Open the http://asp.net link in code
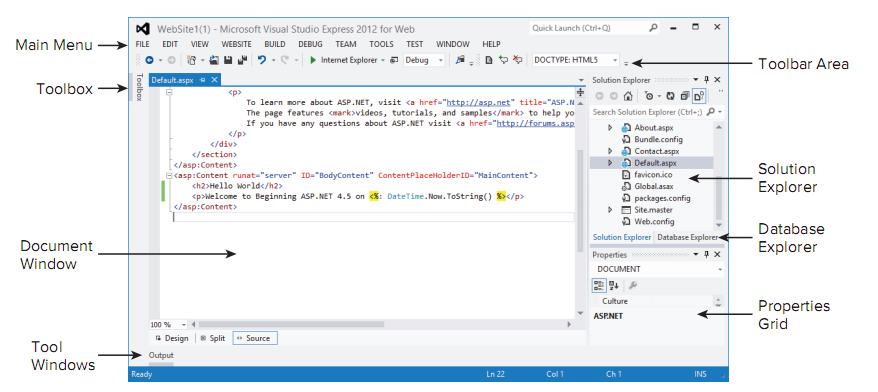The image size is (878, 392). [479, 102]
